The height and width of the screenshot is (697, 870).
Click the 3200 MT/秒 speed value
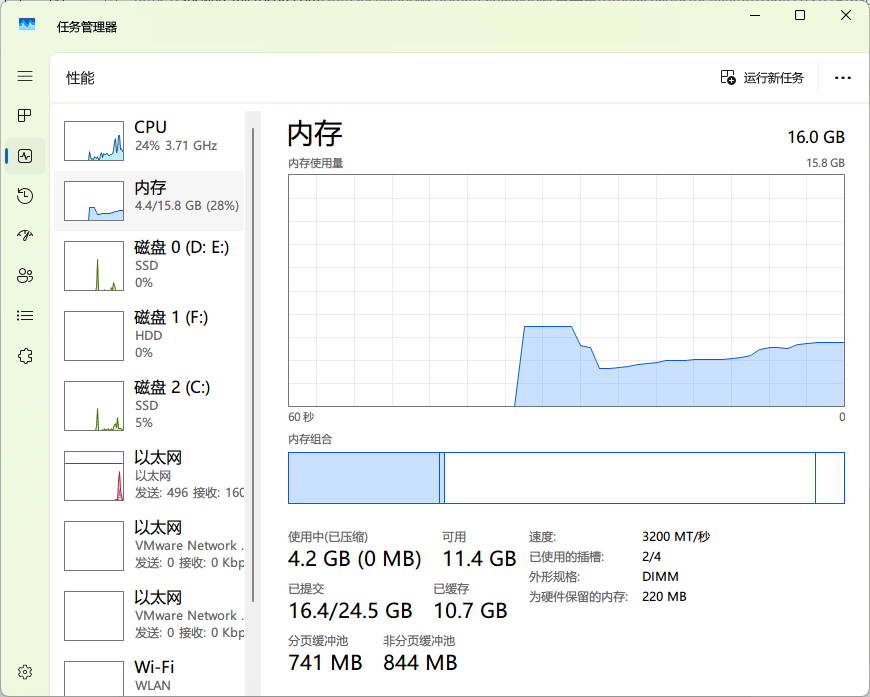click(x=676, y=537)
